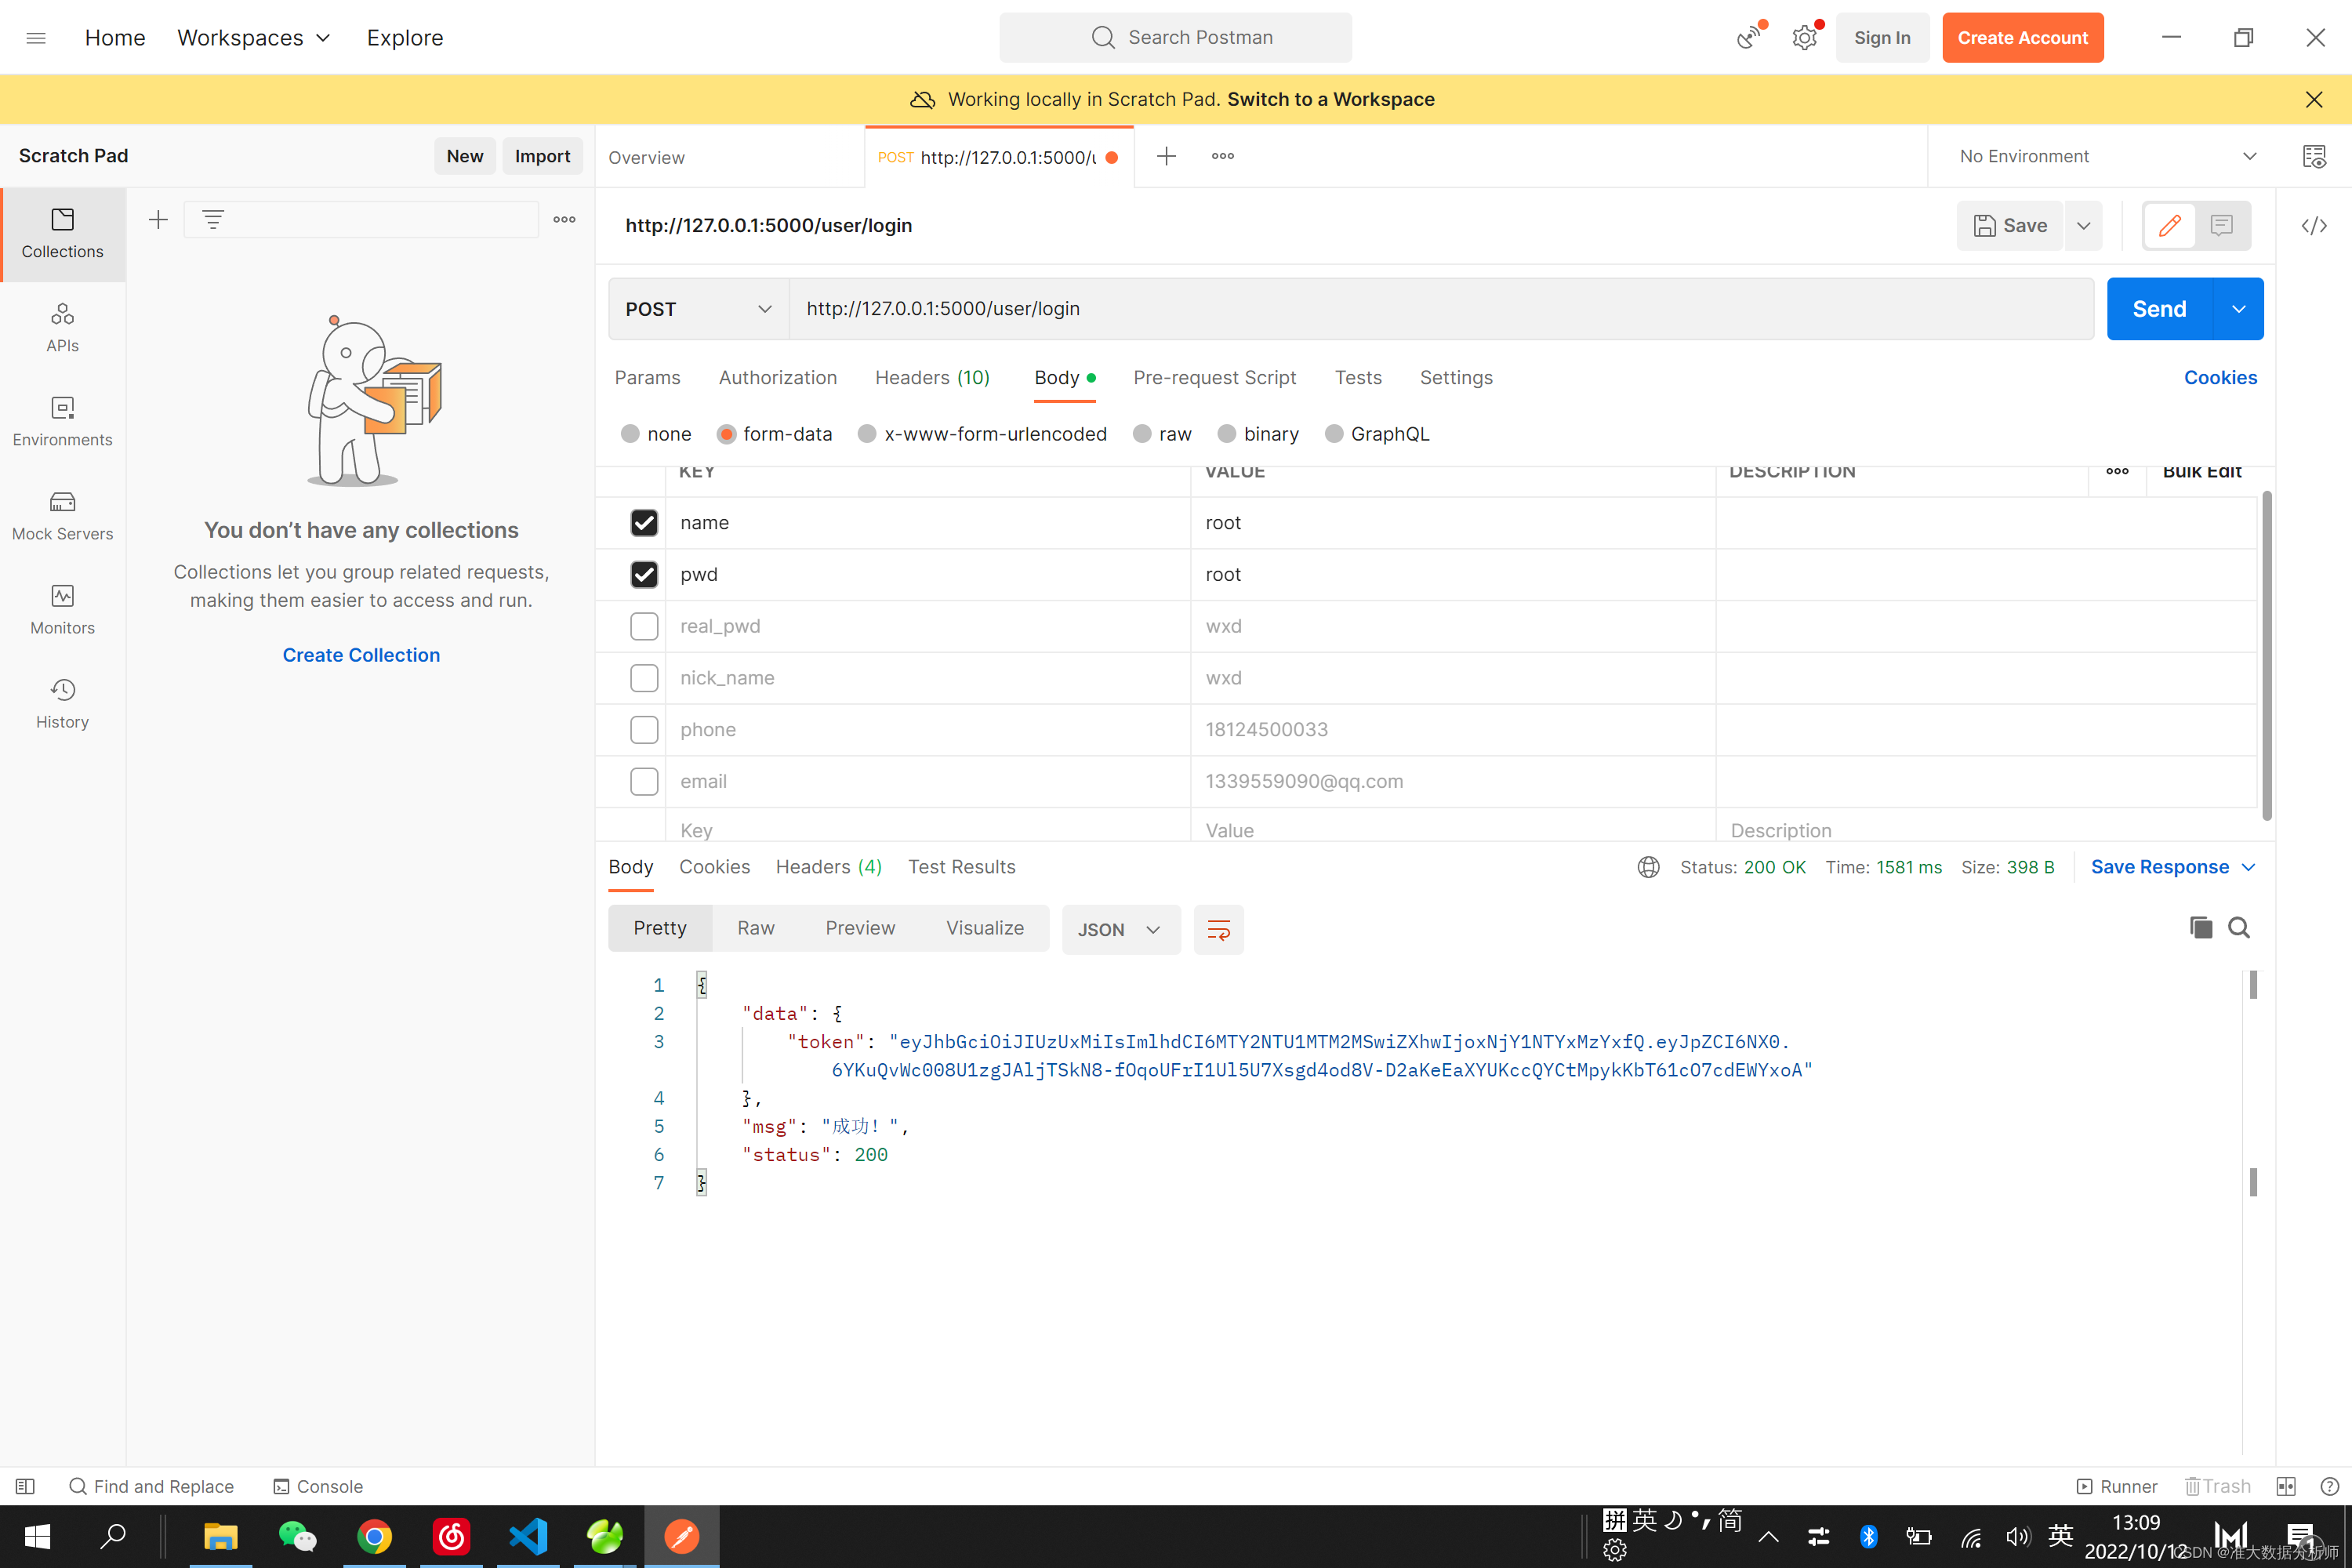The width and height of the screenshot is (2352, 1568).
Task: Expand the Send button dropdown
Action: pos(2240,308)
